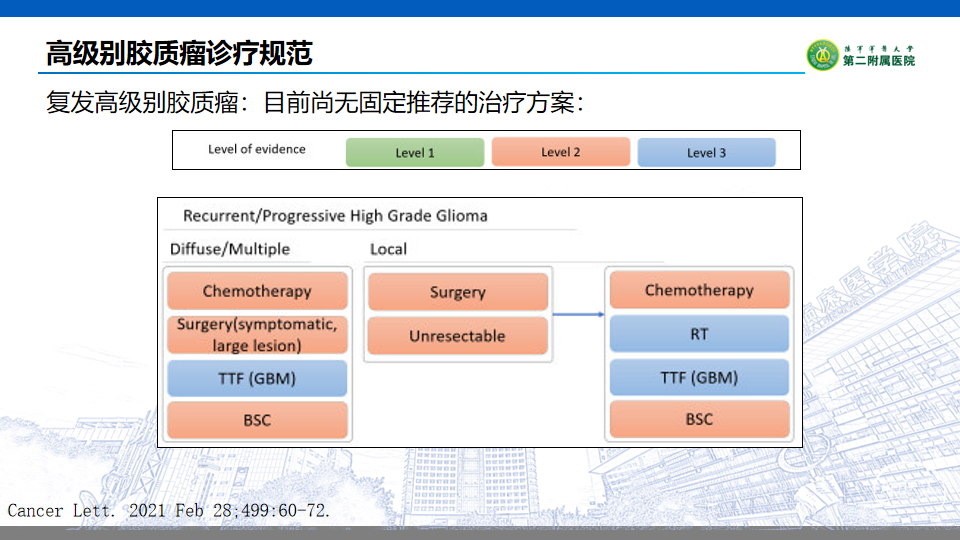
Task: Click the Level of evidence label
Action: pos(257,149)
